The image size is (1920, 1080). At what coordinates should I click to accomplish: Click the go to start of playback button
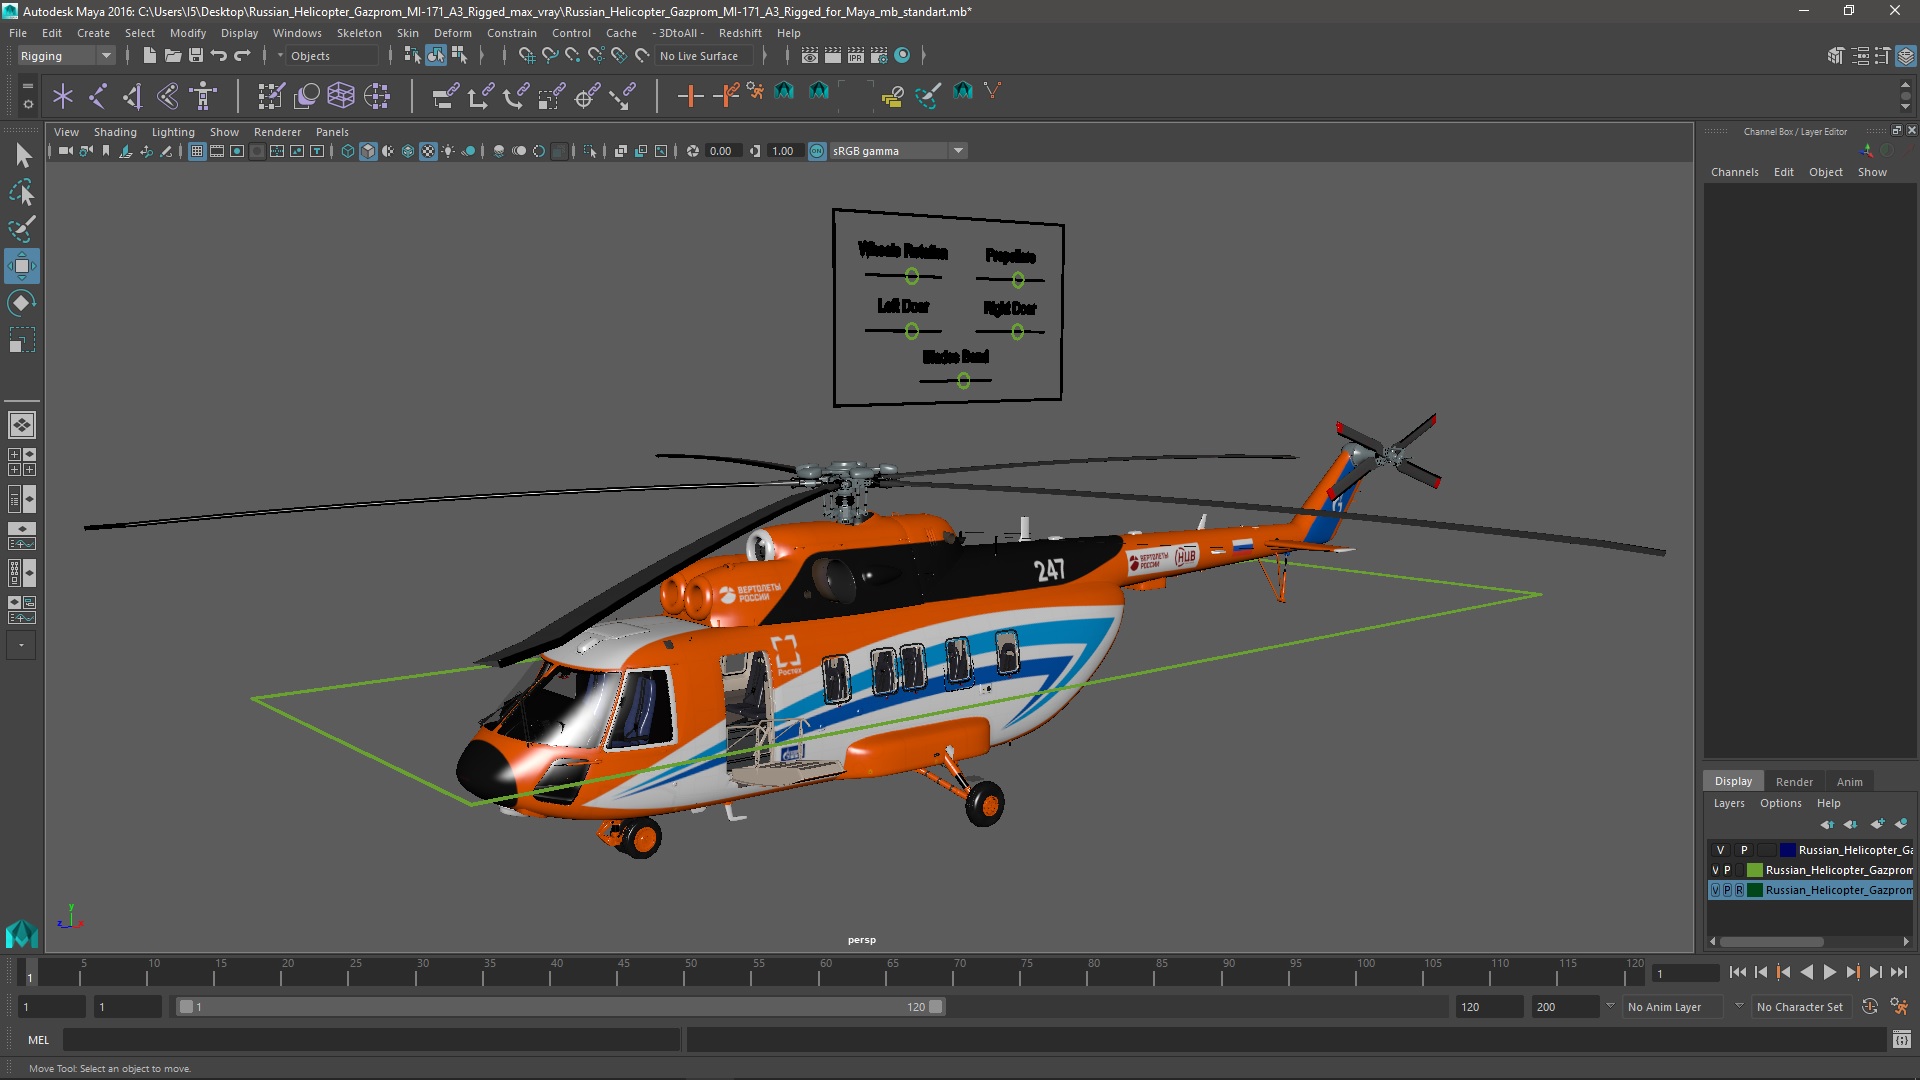pos(1737,972)
